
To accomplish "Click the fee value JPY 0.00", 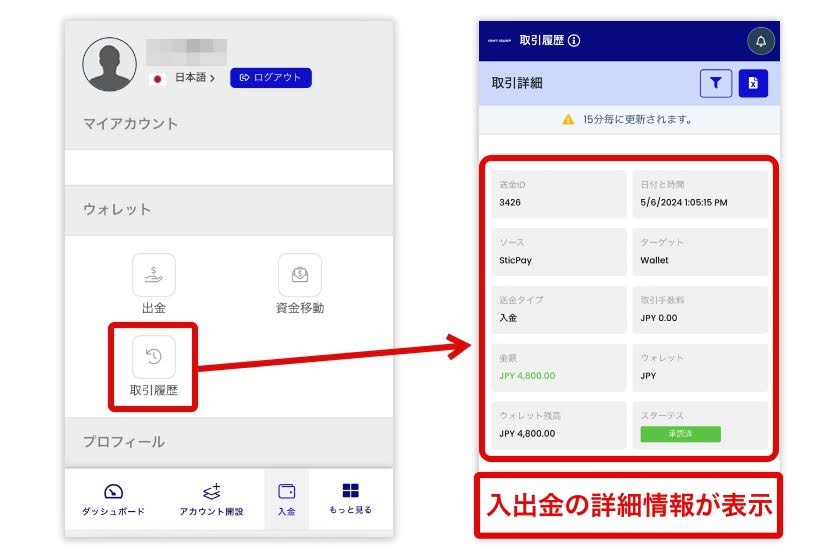I will tap(658, 318).
